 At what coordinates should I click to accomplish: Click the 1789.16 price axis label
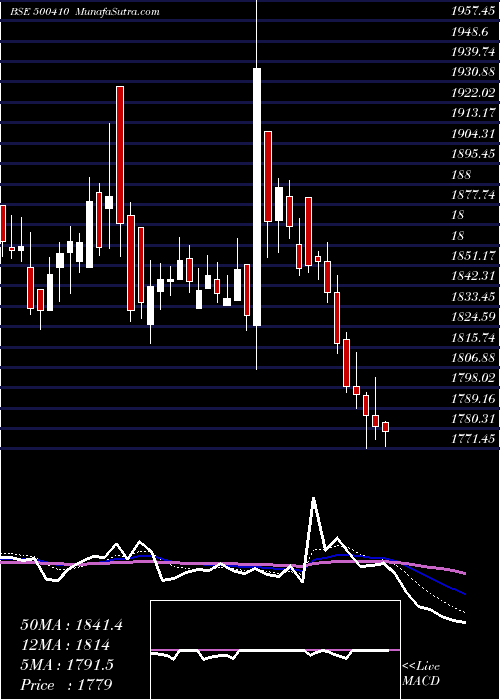473,398
